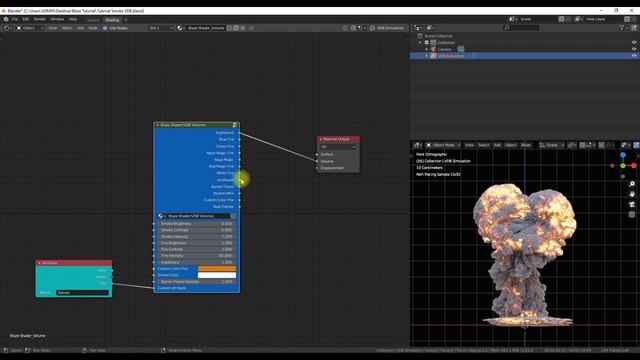This screenshot has width=640, height=360.
Task: Switch to the Layout workspace tab
Action: [x=93, y=20]
